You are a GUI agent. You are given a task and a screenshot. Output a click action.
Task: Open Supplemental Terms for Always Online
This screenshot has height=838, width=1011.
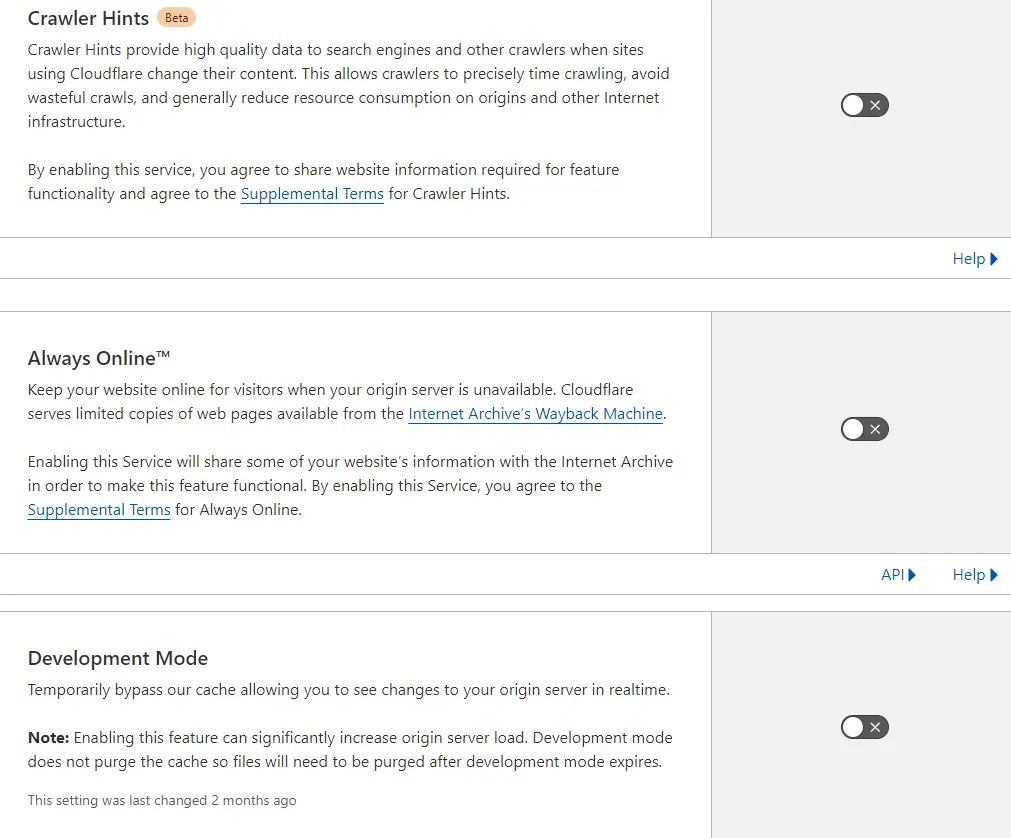[x=99, y=509]
